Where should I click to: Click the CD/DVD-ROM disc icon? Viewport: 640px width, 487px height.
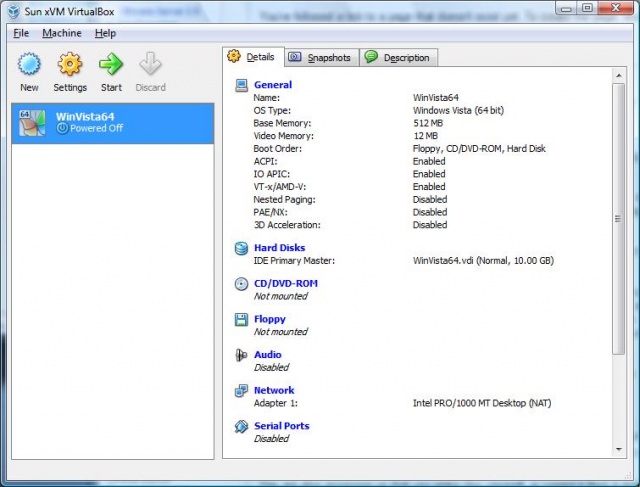click(241, 284)
